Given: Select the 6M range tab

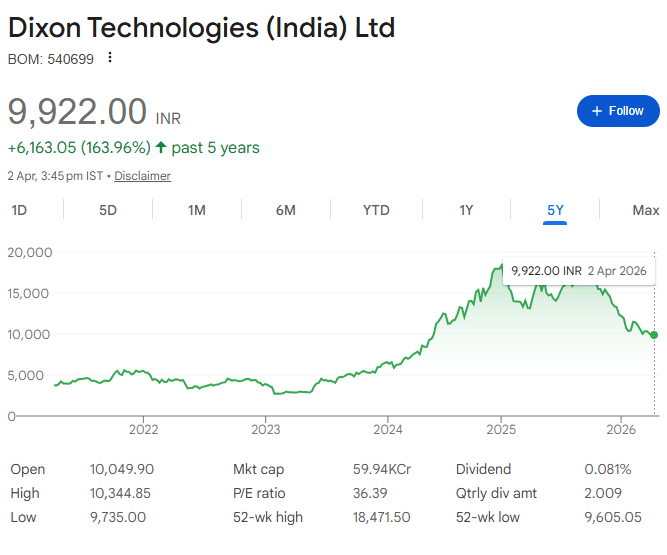Looking at the screenshot, I should pos(286,210).
